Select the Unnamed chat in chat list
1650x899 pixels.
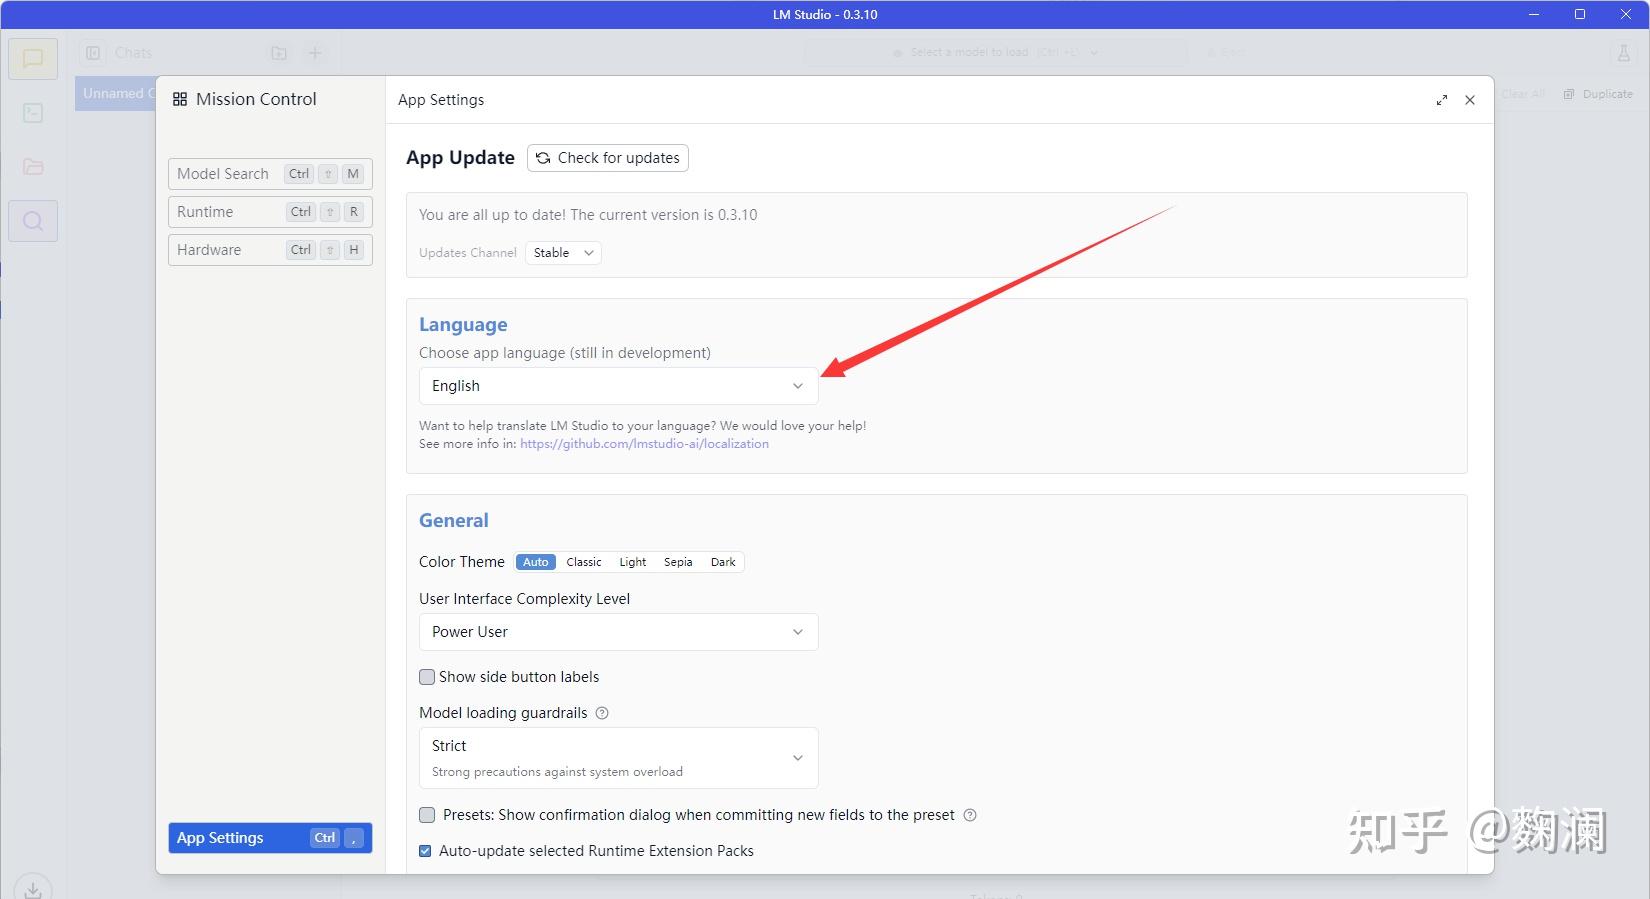115,94
